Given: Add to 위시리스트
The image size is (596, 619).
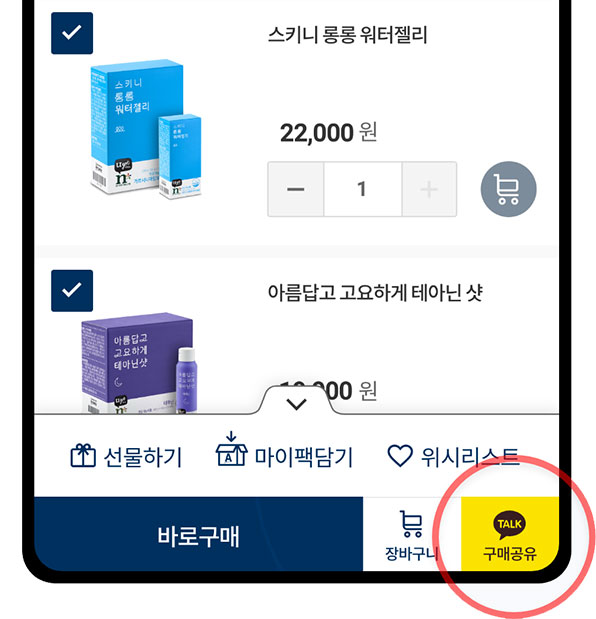Looking at the screenshot, I should (469, 457).
